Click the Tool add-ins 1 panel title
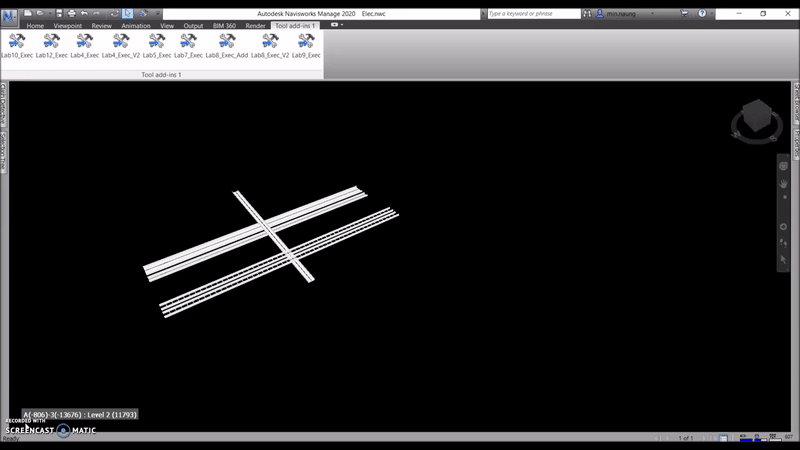800x450 pixels. coord(161,75)
